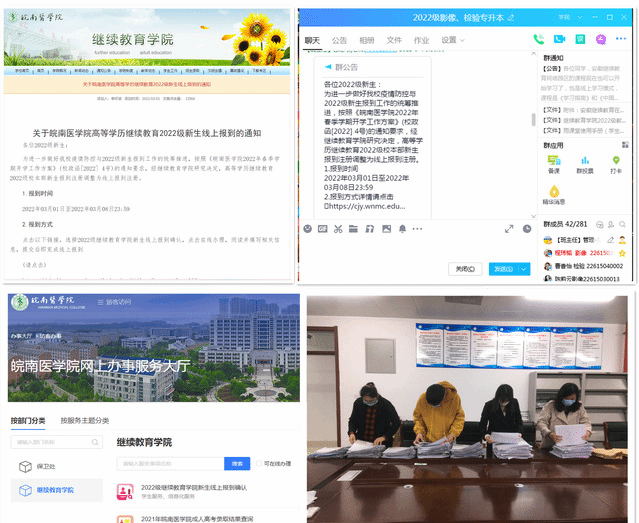Screen dimensions: 639x523
Task: Open the GIF sticker panel
Action: [324, 229]
